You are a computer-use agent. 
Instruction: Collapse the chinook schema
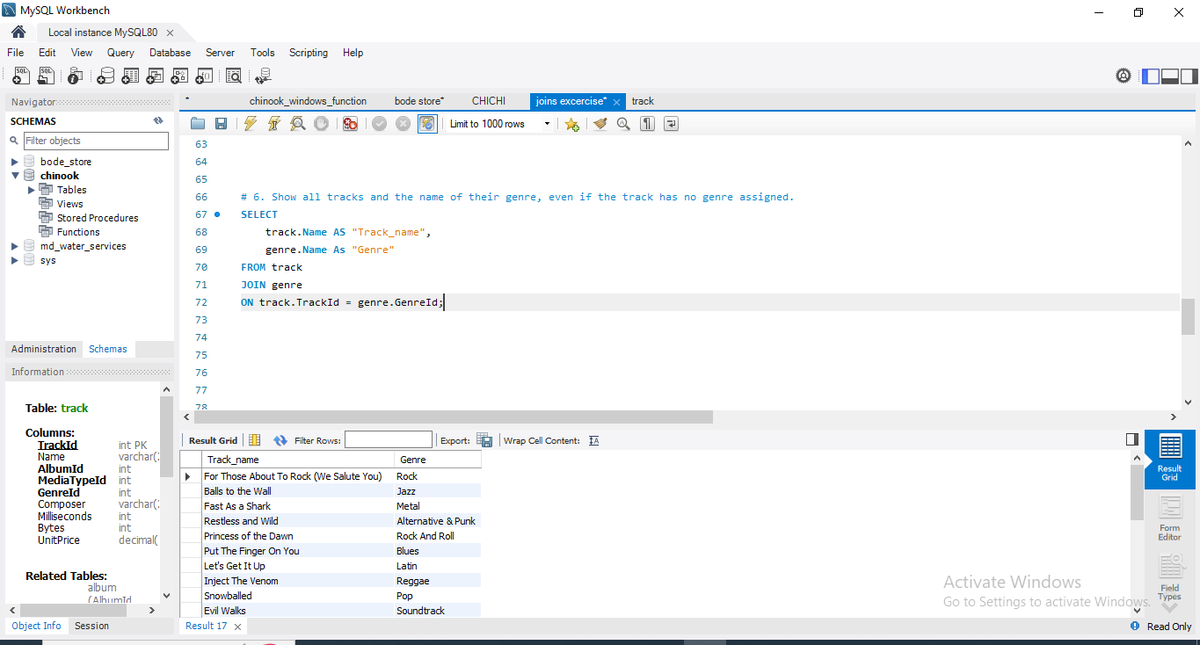[x=14, y=175]
